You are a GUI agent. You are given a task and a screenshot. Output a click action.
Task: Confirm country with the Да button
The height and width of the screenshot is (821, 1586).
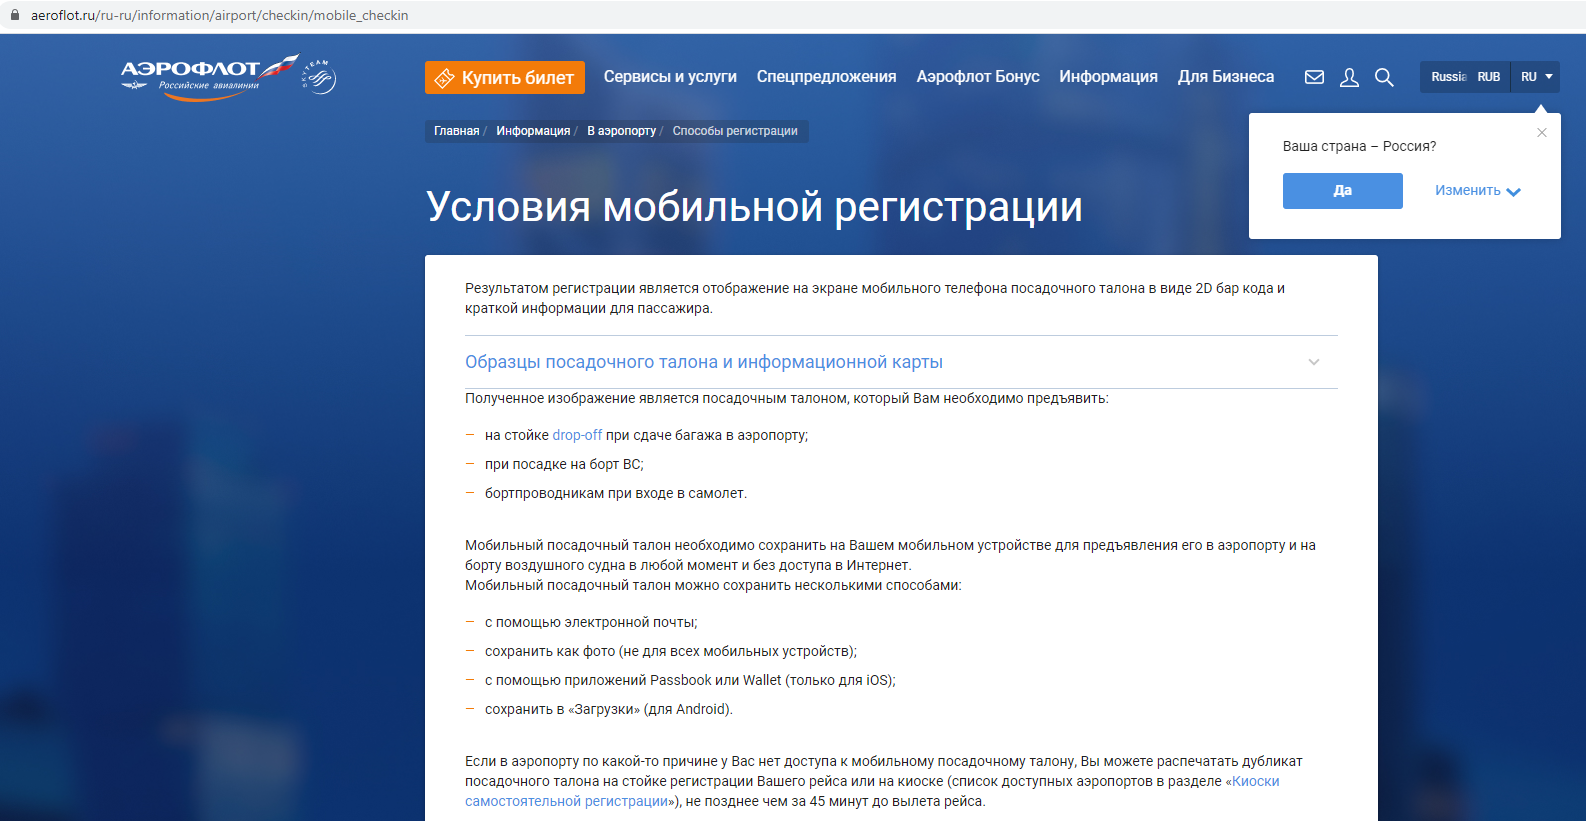(1342, 191)
